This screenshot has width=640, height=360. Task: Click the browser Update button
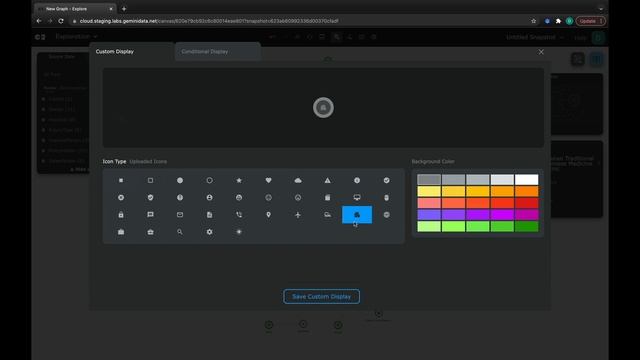tap(591, 21)
